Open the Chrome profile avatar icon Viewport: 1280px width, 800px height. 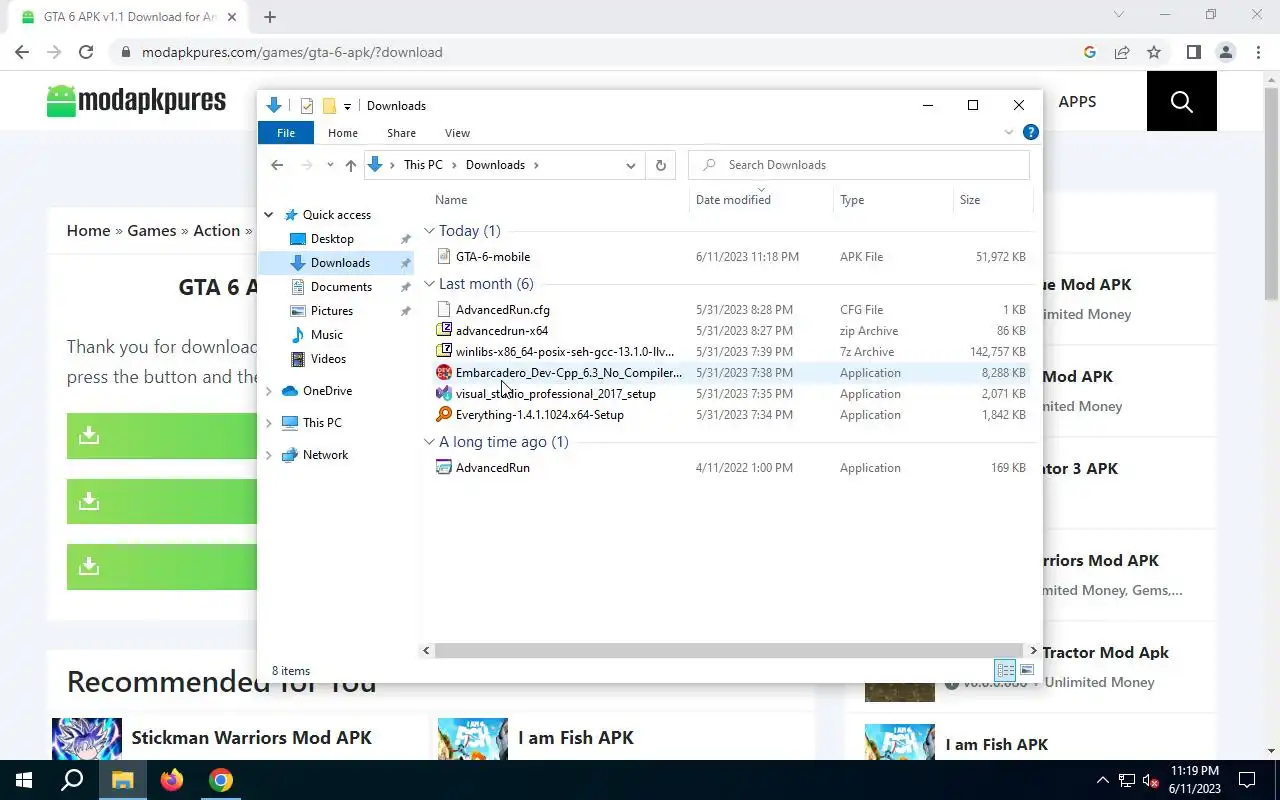click(x=1226, y=52)
